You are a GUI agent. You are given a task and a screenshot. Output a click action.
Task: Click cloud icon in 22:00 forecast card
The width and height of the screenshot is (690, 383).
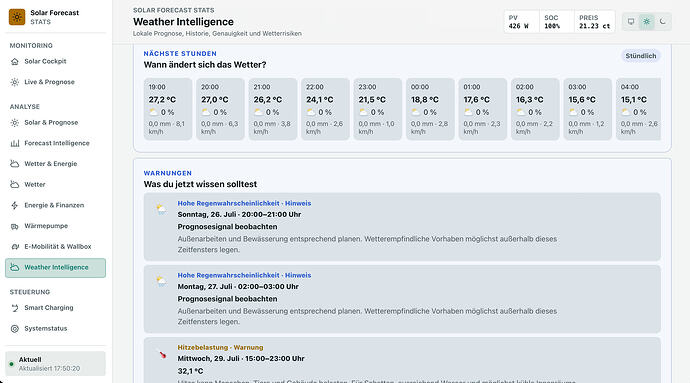pyautogui.click(x=311, y=112)
